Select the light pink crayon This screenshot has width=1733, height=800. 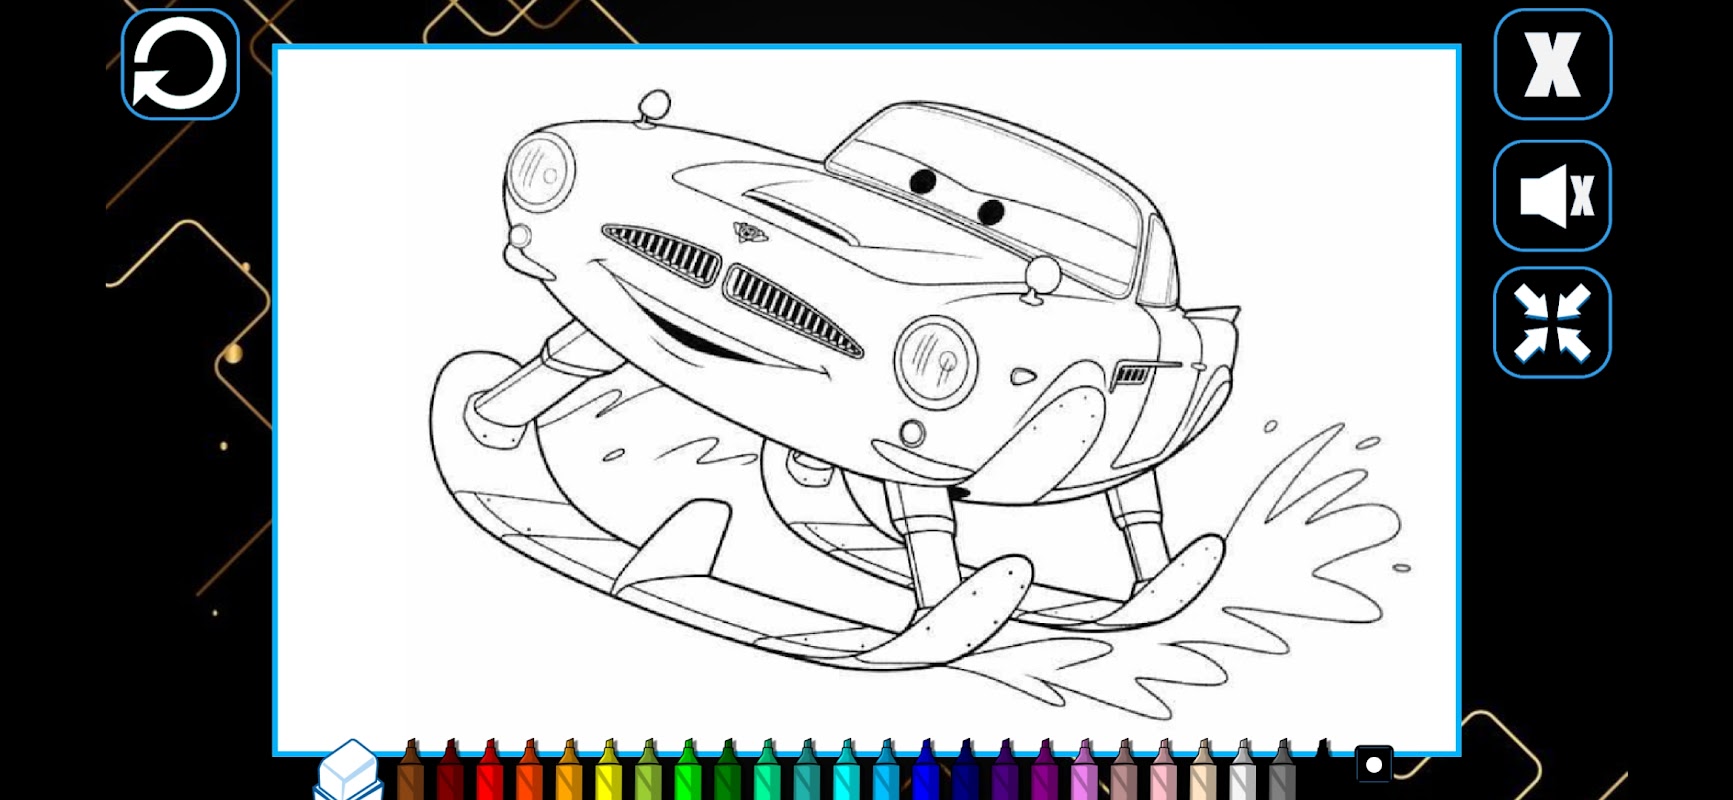click(x=1164, y=771)
